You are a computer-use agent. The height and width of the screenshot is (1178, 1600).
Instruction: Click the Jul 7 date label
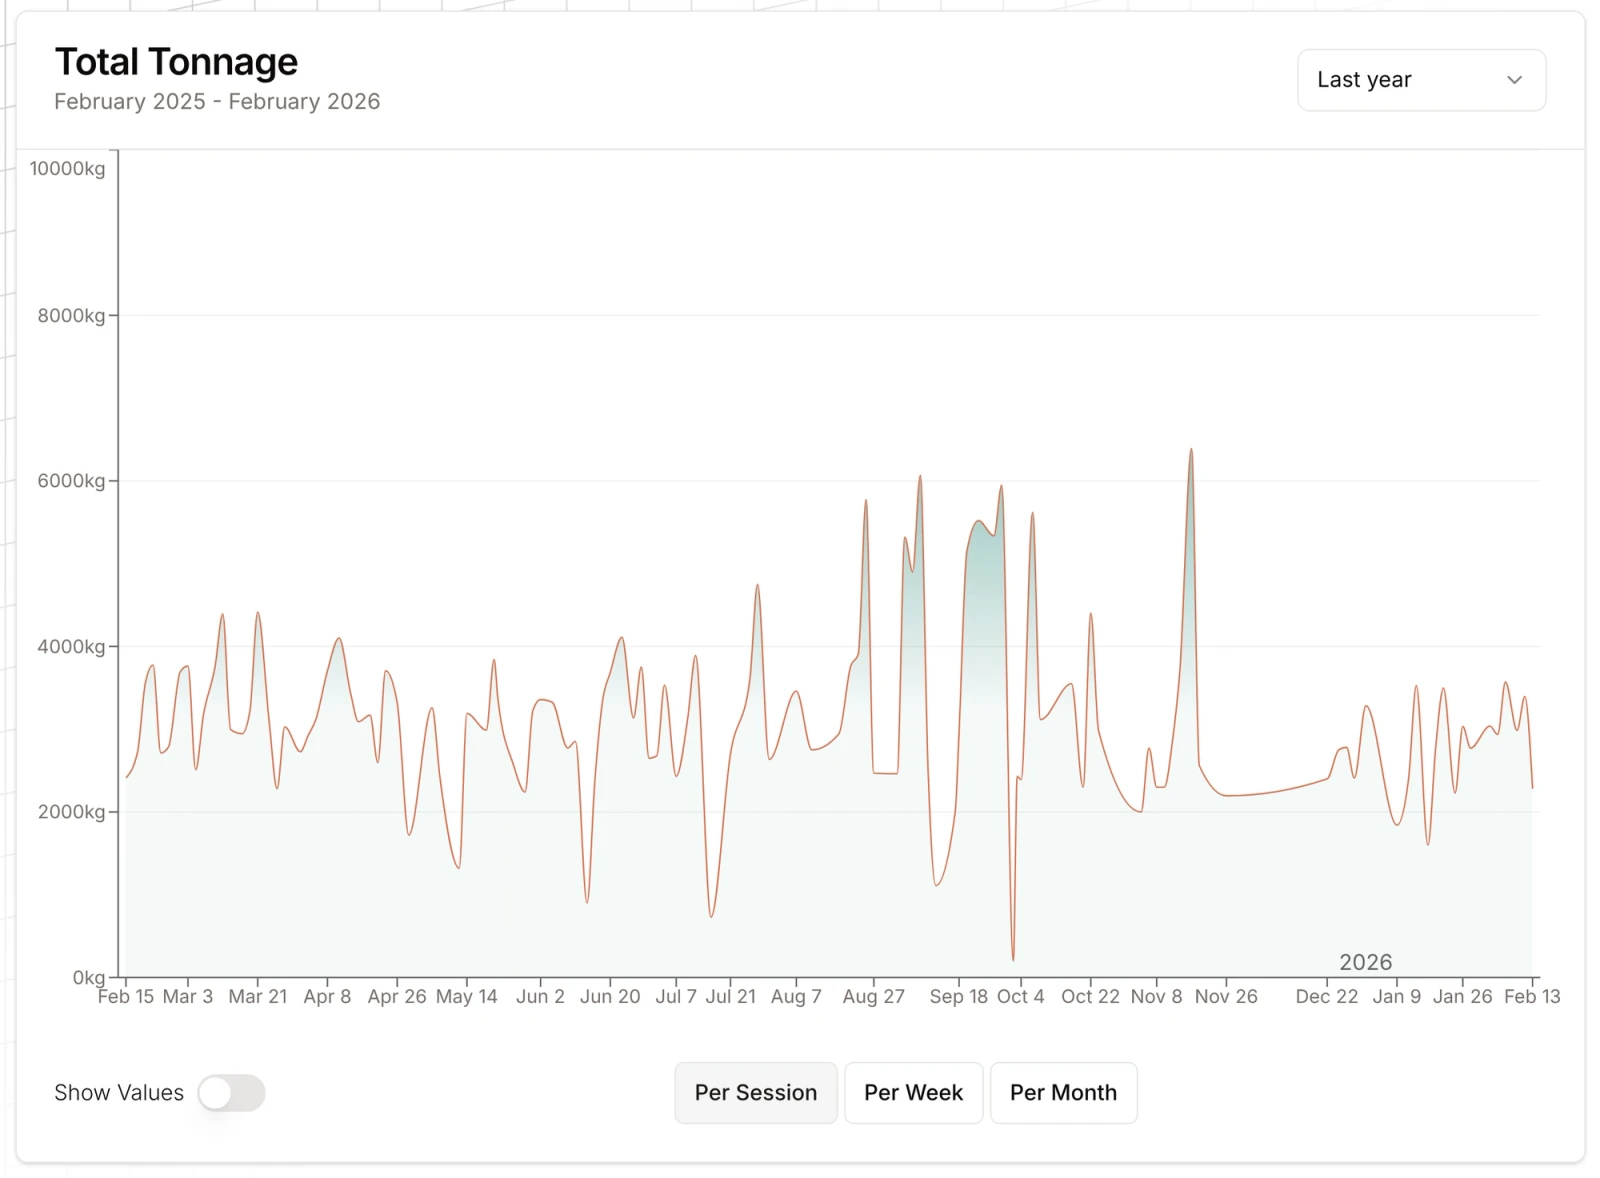676,997
